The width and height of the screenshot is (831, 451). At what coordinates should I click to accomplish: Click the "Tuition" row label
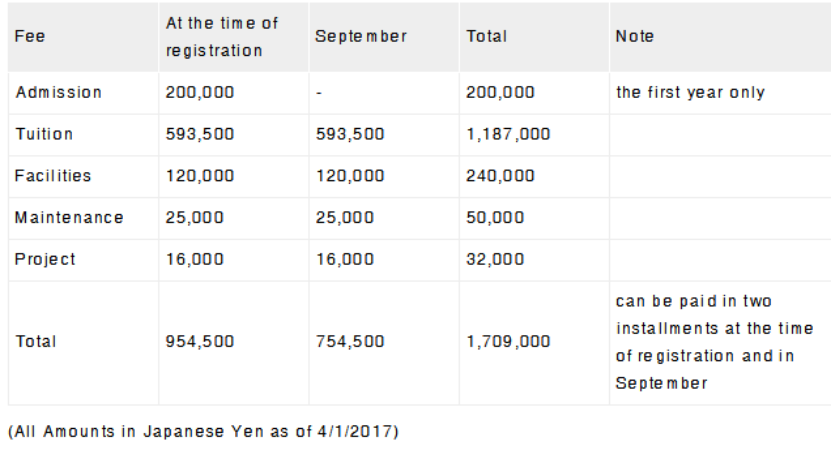44,134
